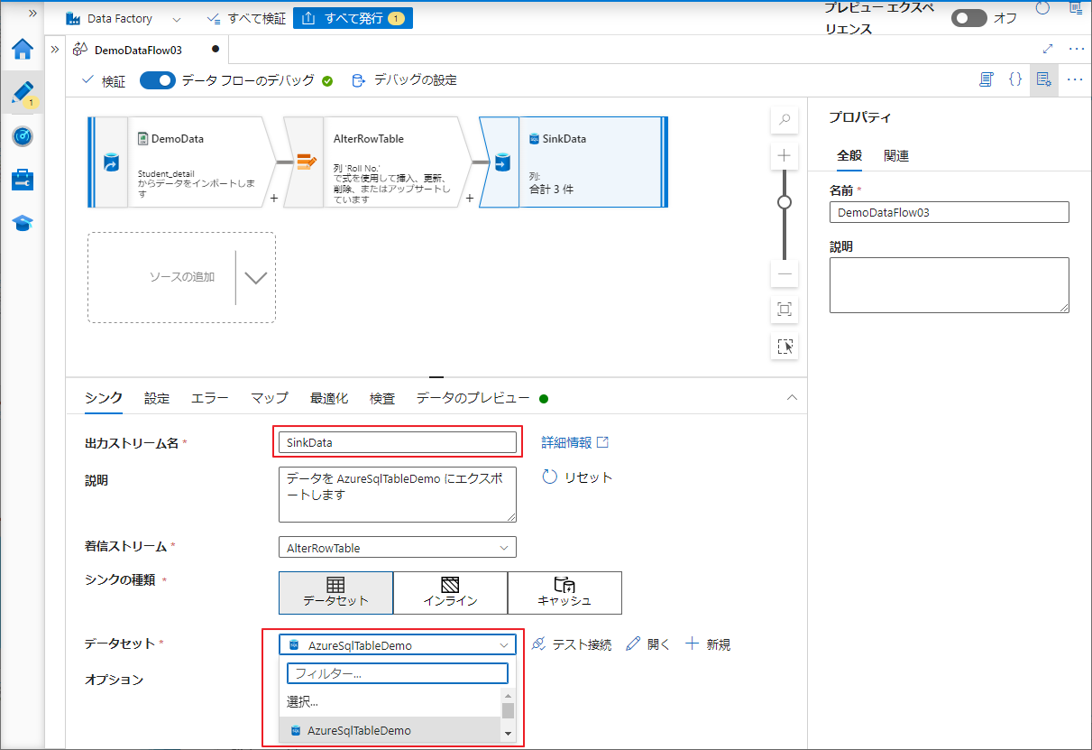Click the sink database icon on SinkData

(502, 162)
